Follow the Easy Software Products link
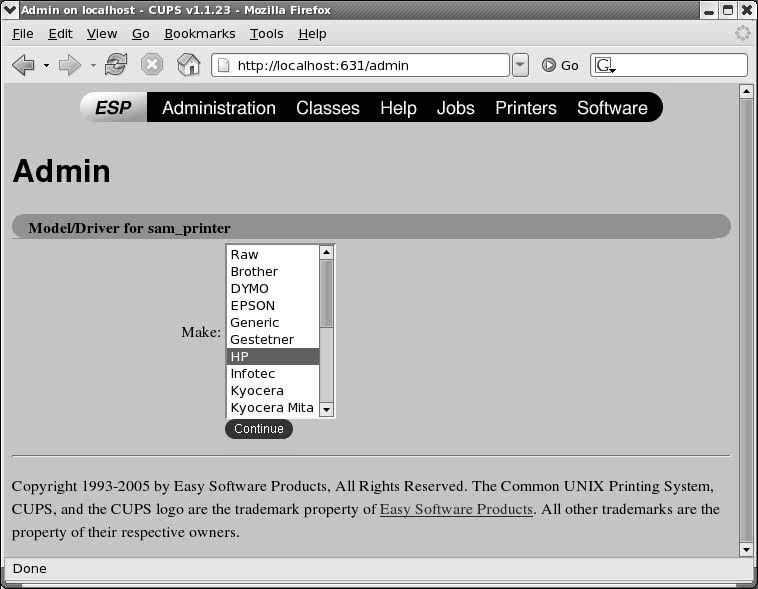758x589 pixels. 456,509
